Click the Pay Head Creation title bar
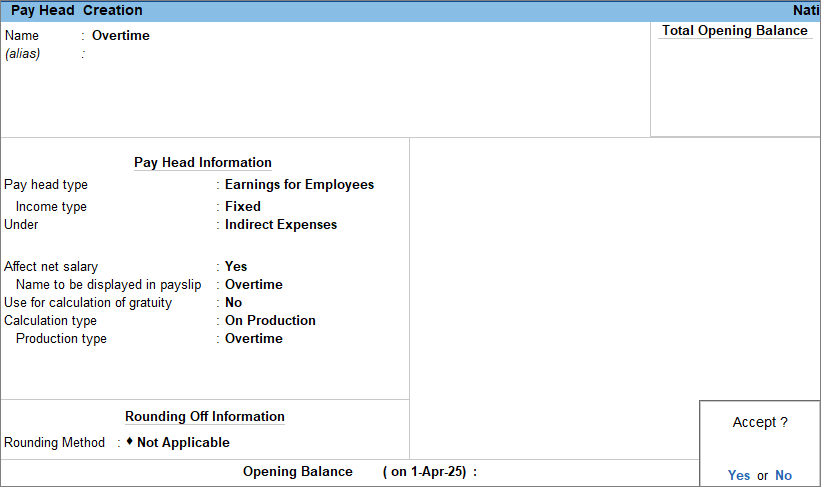The height and width of the screenshot is (487, 821). [x=77, y=10]
